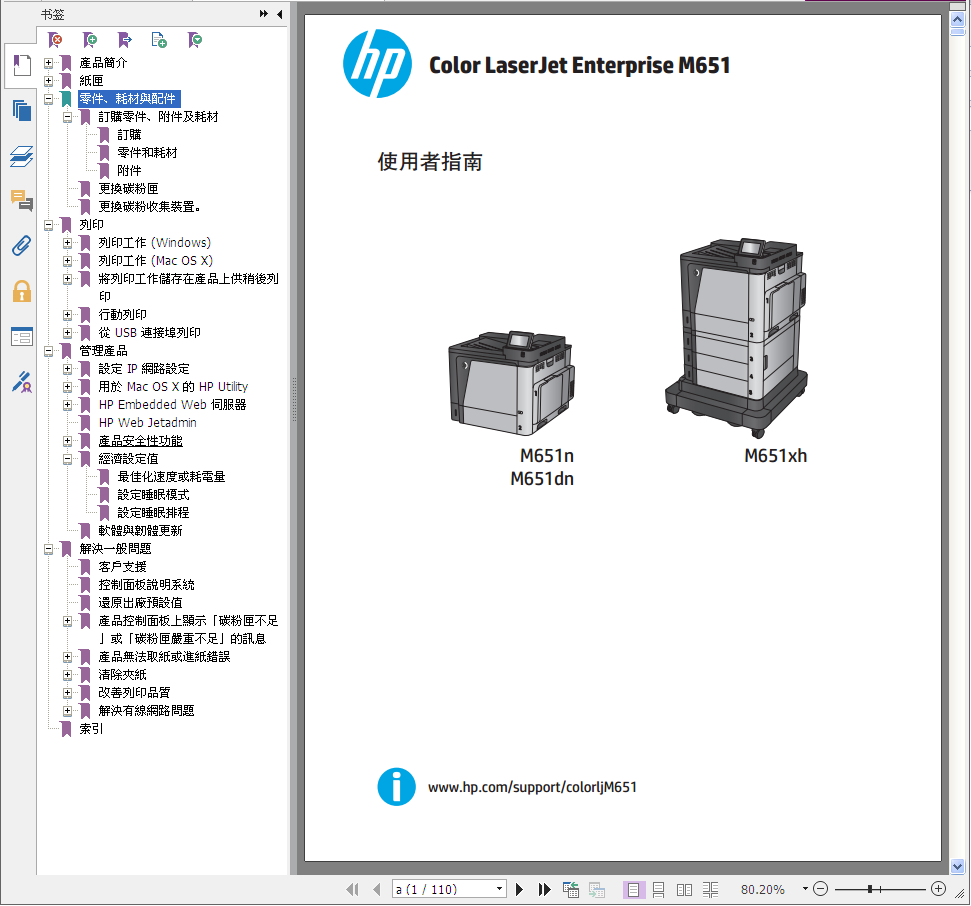Expand the 設定 IP 網路設定 bookmark

click(x=67, y=369)
